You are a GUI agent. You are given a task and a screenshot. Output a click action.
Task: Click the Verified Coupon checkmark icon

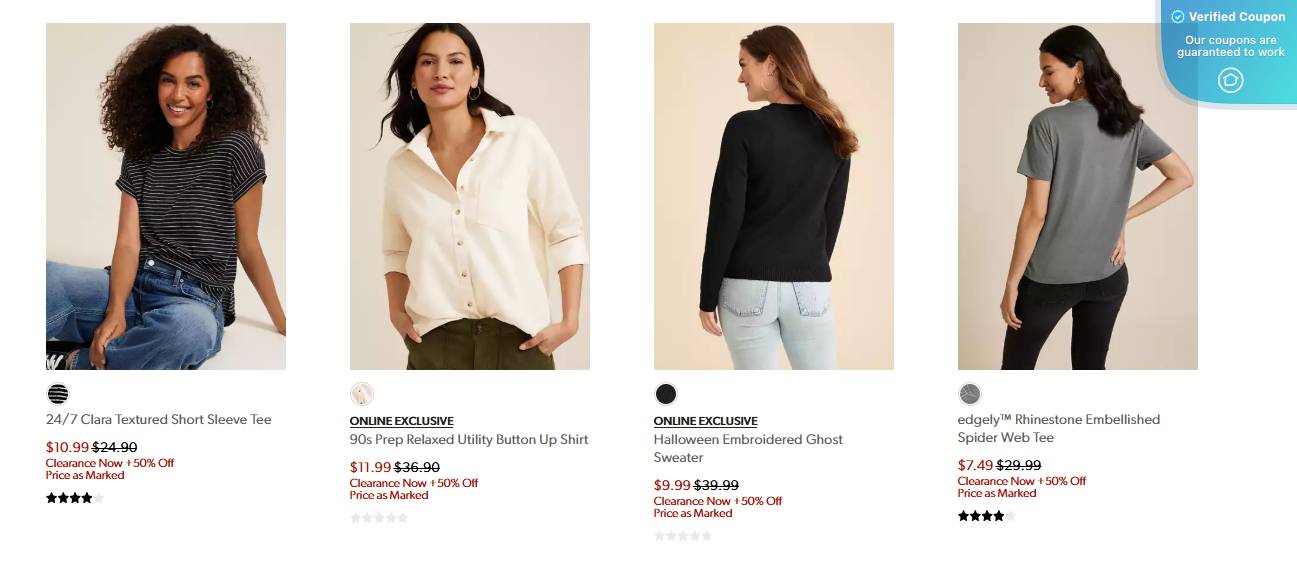(1178, 17)
